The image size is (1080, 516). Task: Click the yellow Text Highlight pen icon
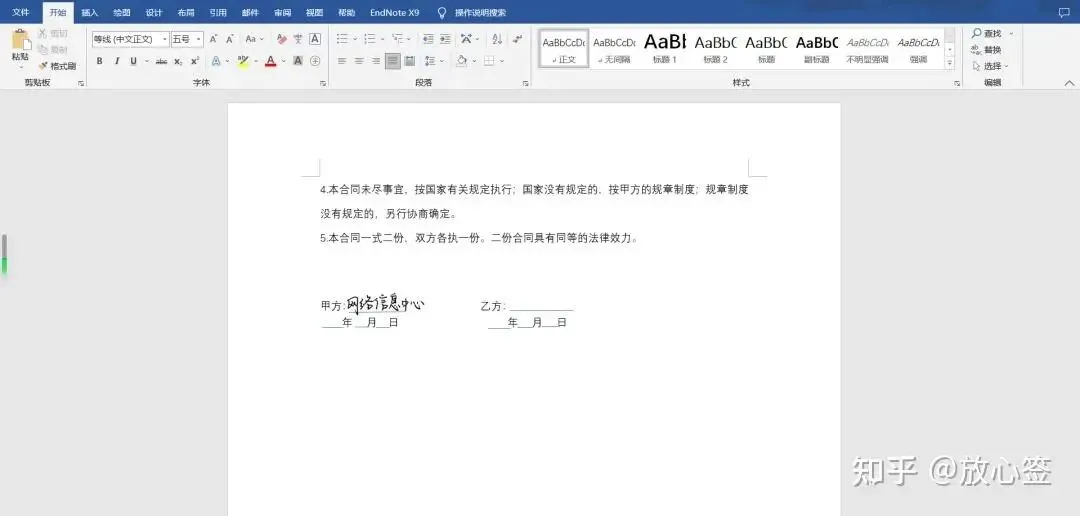pos(242,61)
